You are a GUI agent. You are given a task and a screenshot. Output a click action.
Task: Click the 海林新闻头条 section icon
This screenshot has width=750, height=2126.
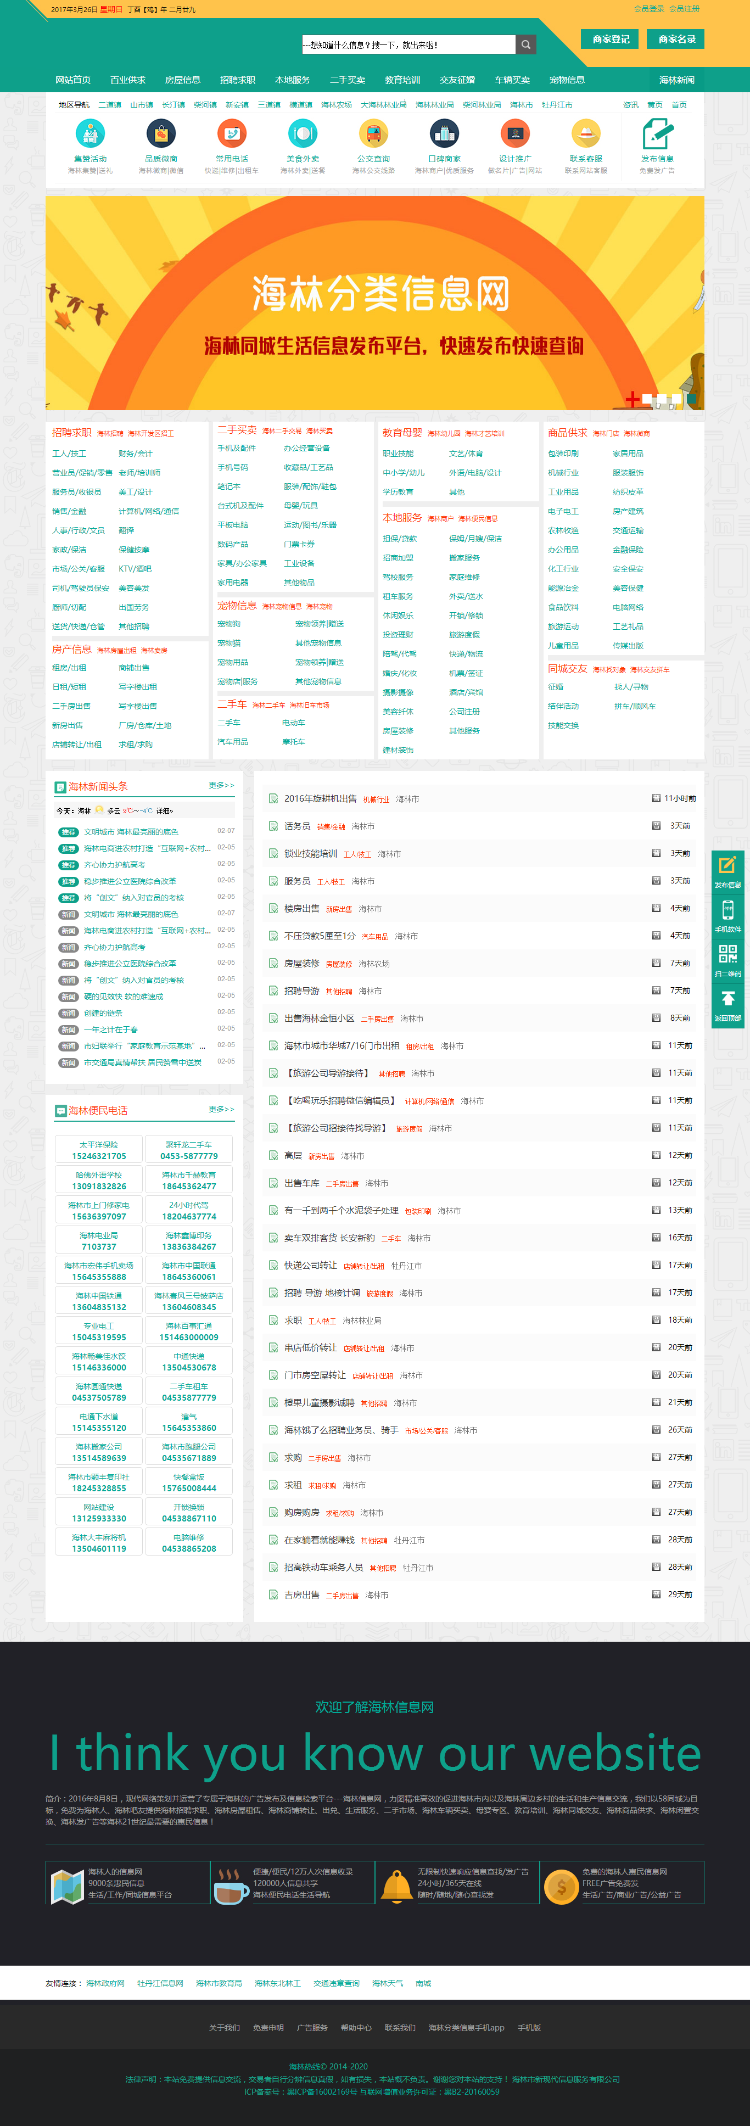coord(60,787)
